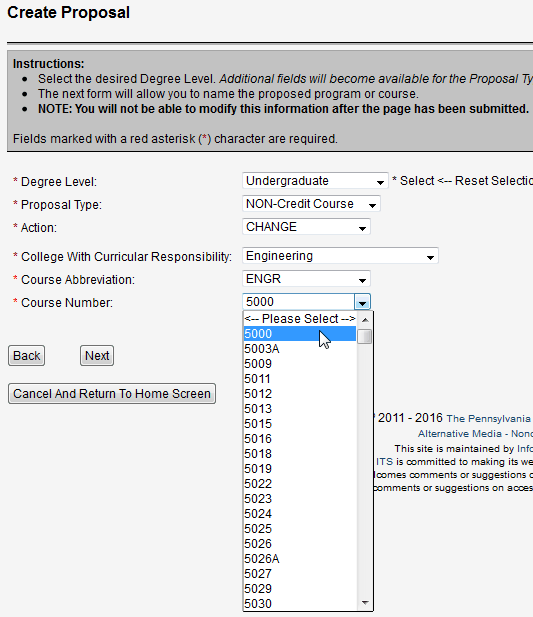Select course number 5015
The height and width of the screenshot is (617, 533).
(300, 424)
